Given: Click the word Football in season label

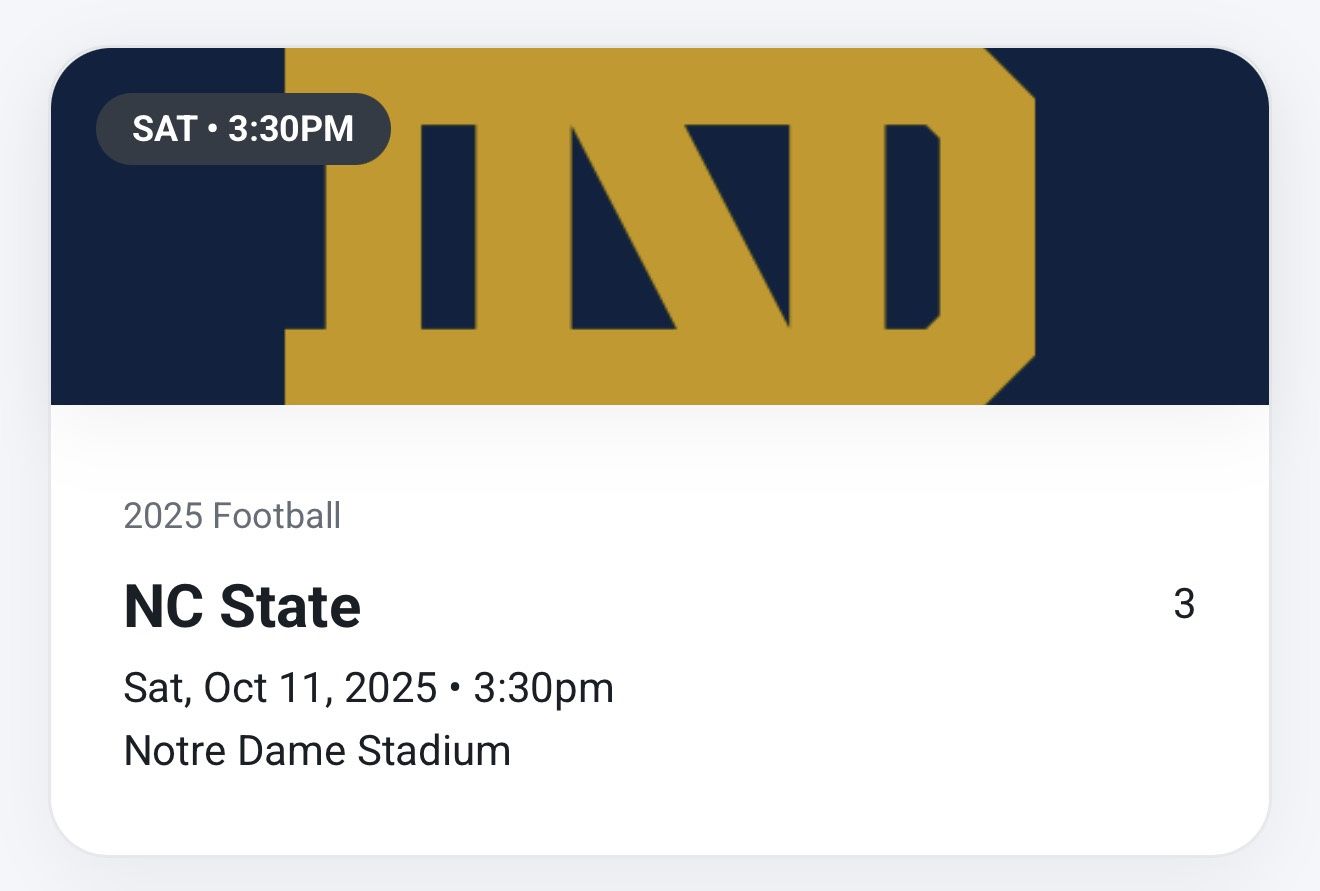Looking at the screenshot, I should pos(277,516).
